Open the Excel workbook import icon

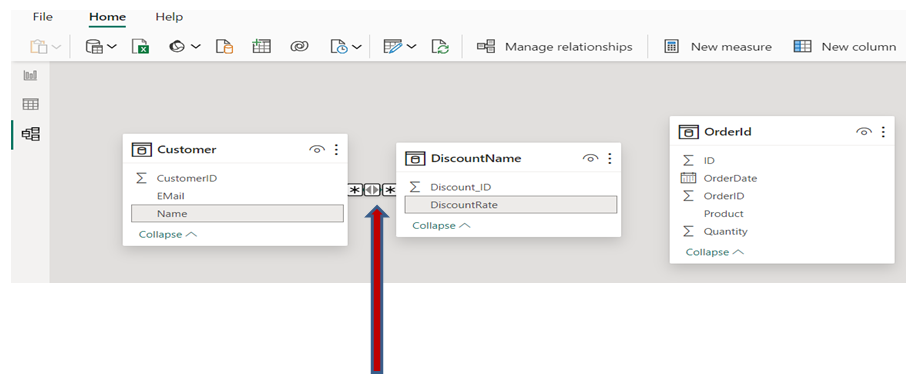click(140, 47)
